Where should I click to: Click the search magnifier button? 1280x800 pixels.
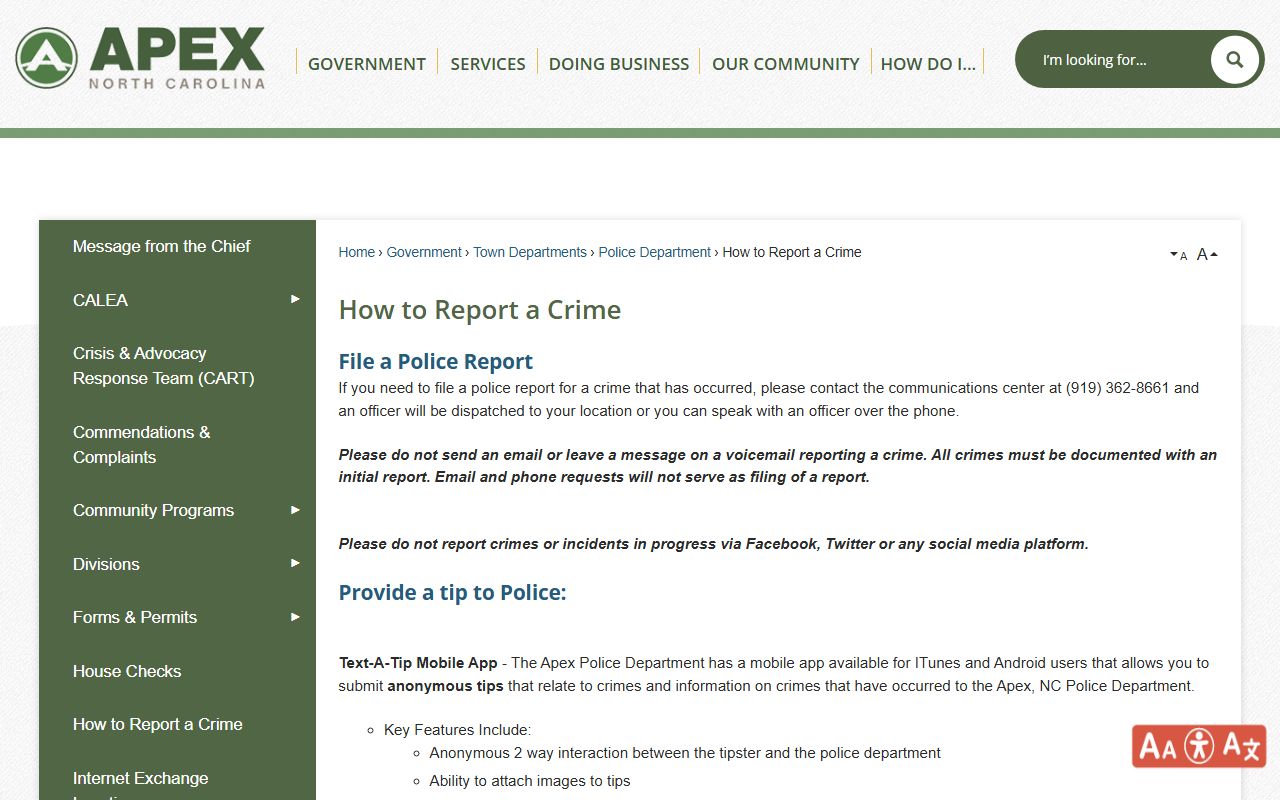coord(1234,59)
